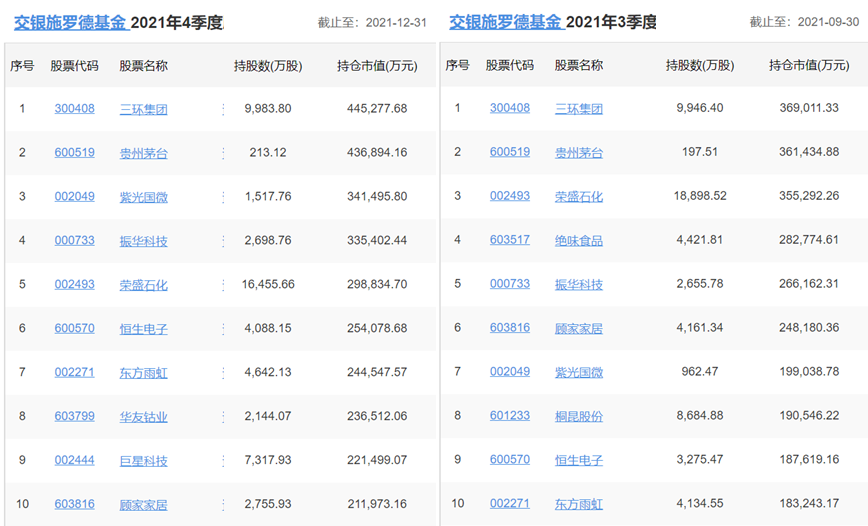Open 东方雨虹 name link in 4季度 table
This screenshot has width=868, height=526.
point(143,373)
